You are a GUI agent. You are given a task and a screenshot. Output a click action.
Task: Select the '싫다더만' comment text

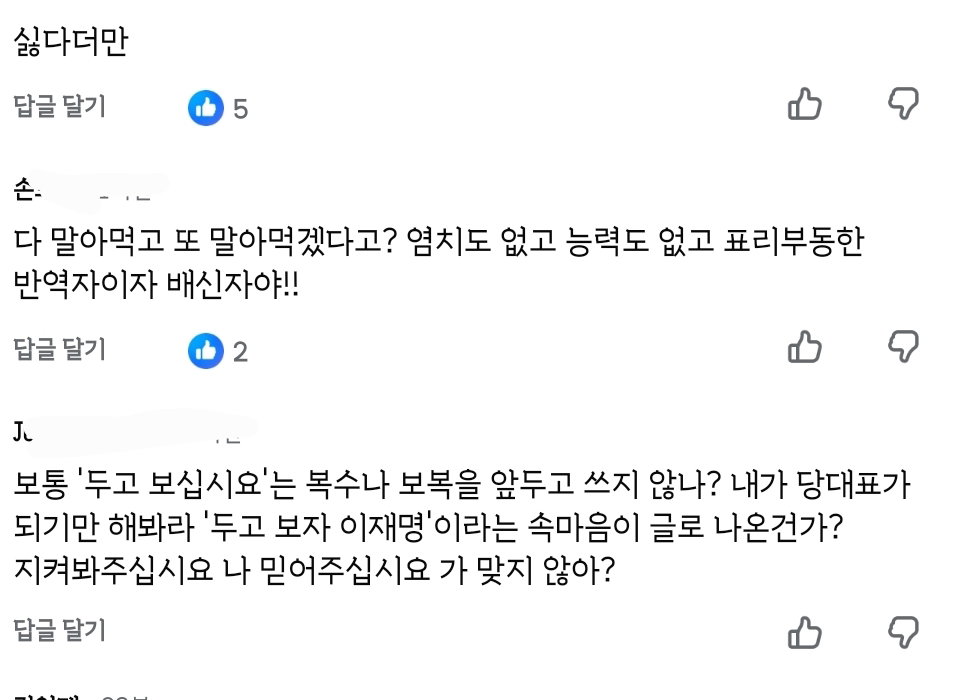[x=71, y=42]
